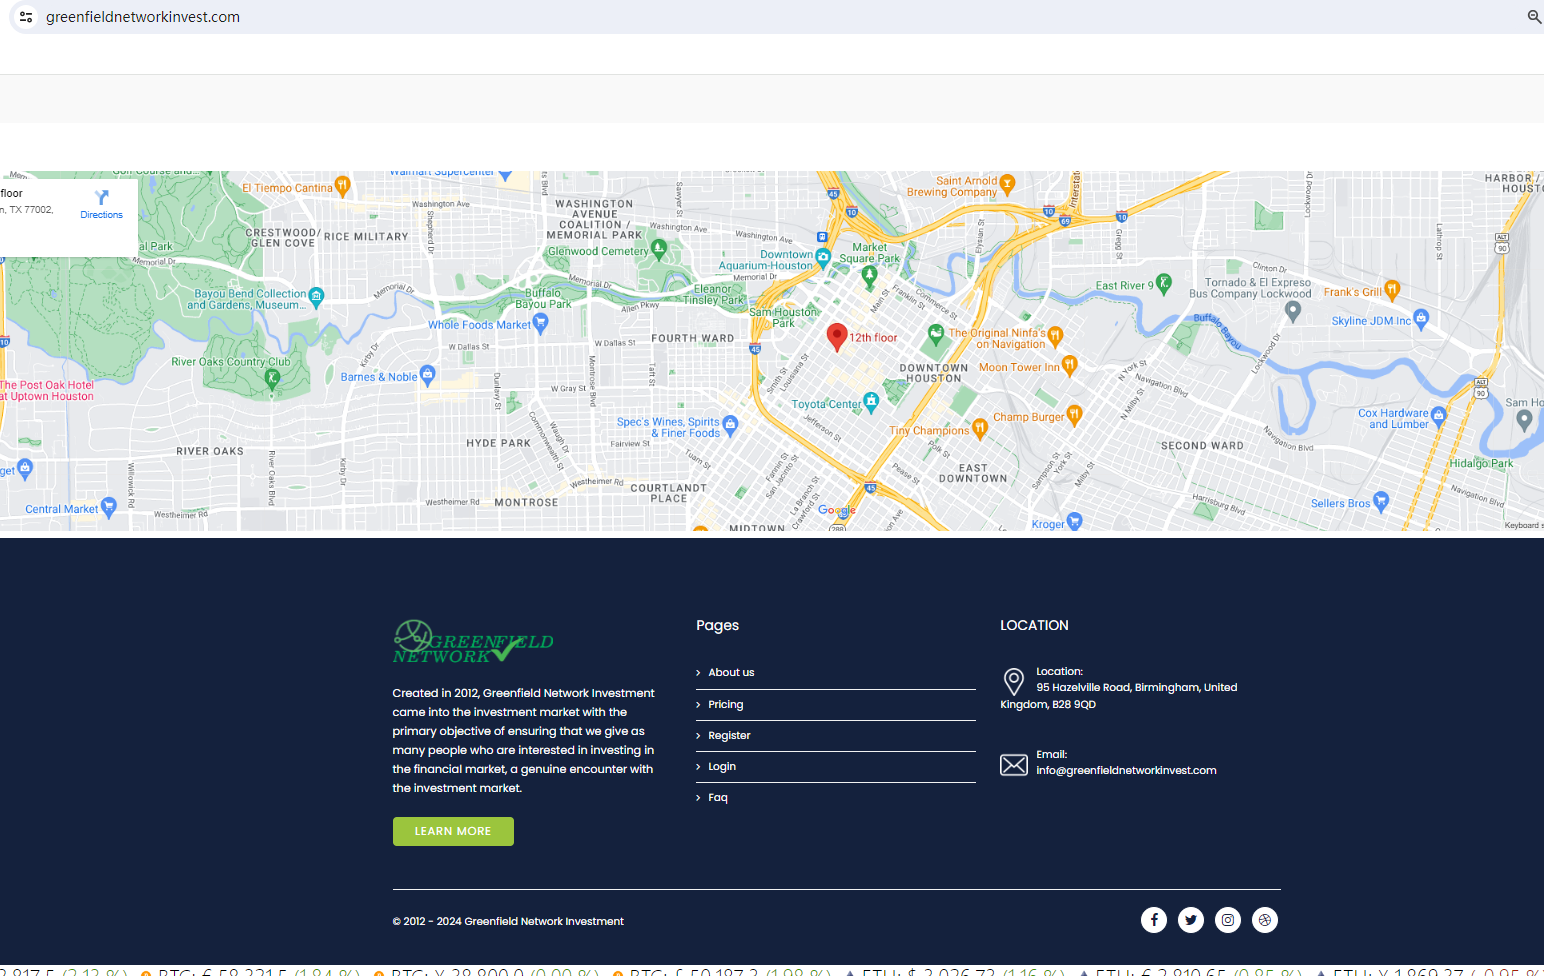Select Barnes & Noble shopping marker
This screenshot has height=976, width=1544.
click(x=428, y=374)
